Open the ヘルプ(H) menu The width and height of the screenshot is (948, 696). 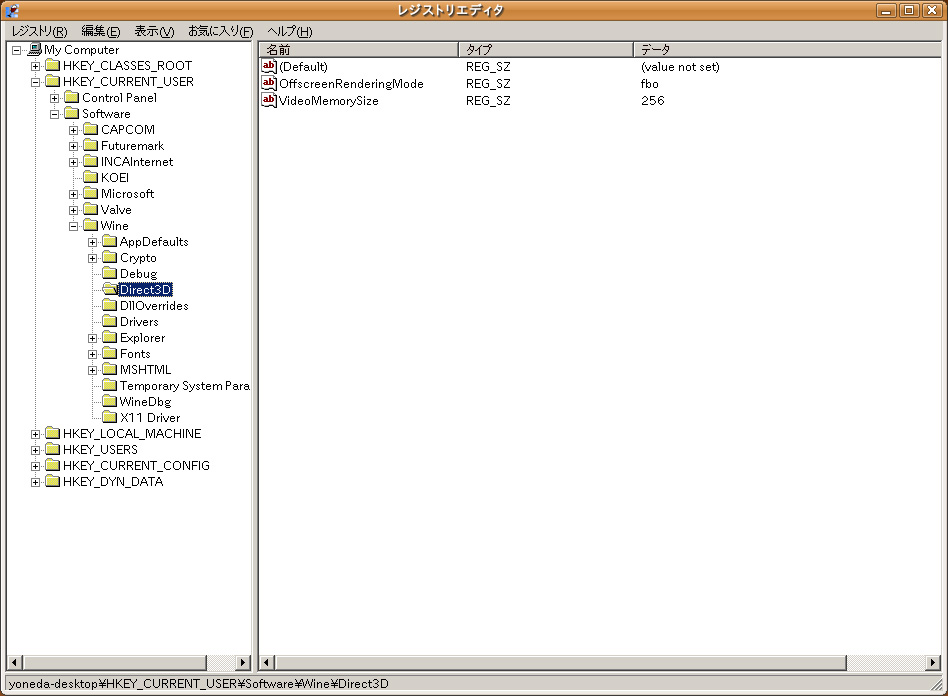[x=290, y=31]
